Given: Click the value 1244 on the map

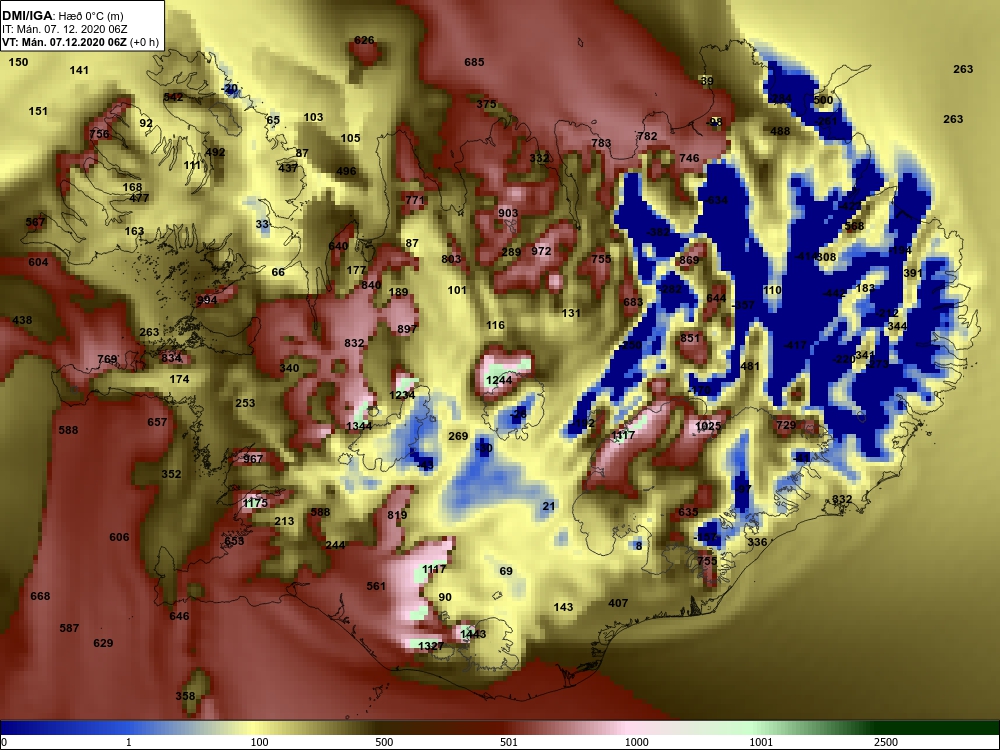Looking at the screenshot, I should pos(499,381).
